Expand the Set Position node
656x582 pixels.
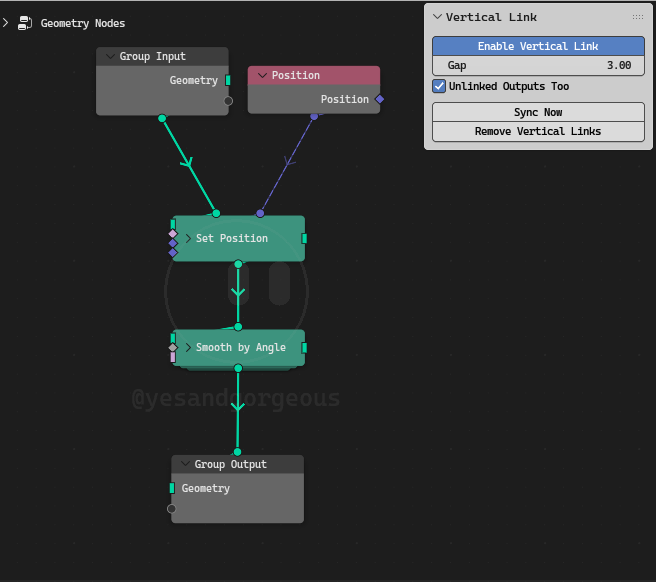point(188,238)
